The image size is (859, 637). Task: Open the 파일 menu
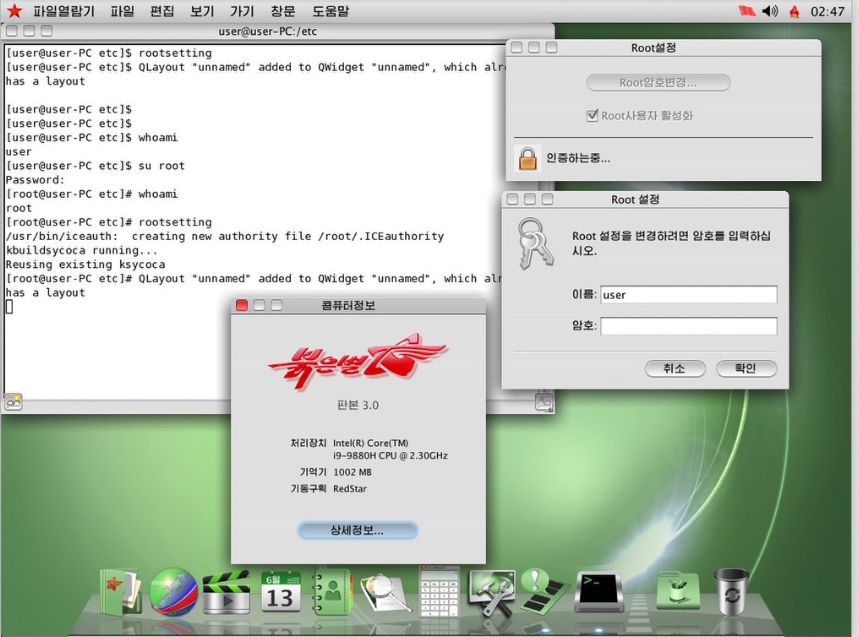[122, 11]
